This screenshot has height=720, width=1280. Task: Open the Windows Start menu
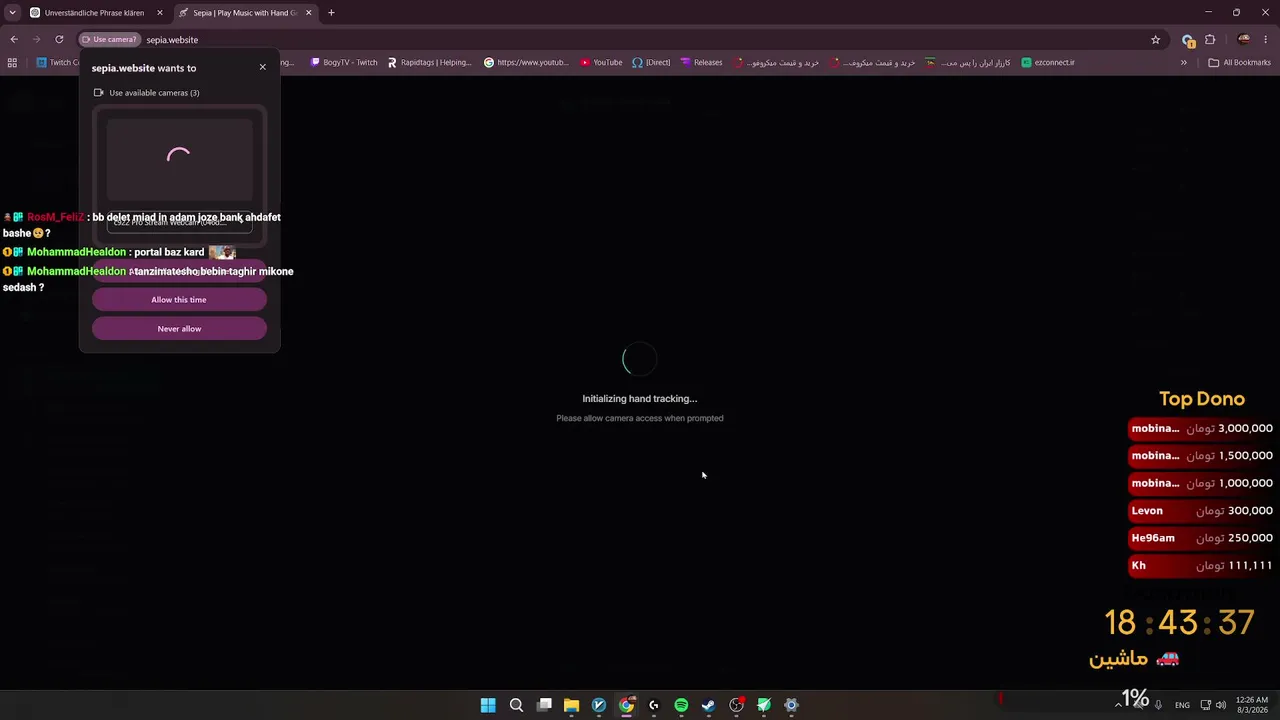[x=488, y=705]
